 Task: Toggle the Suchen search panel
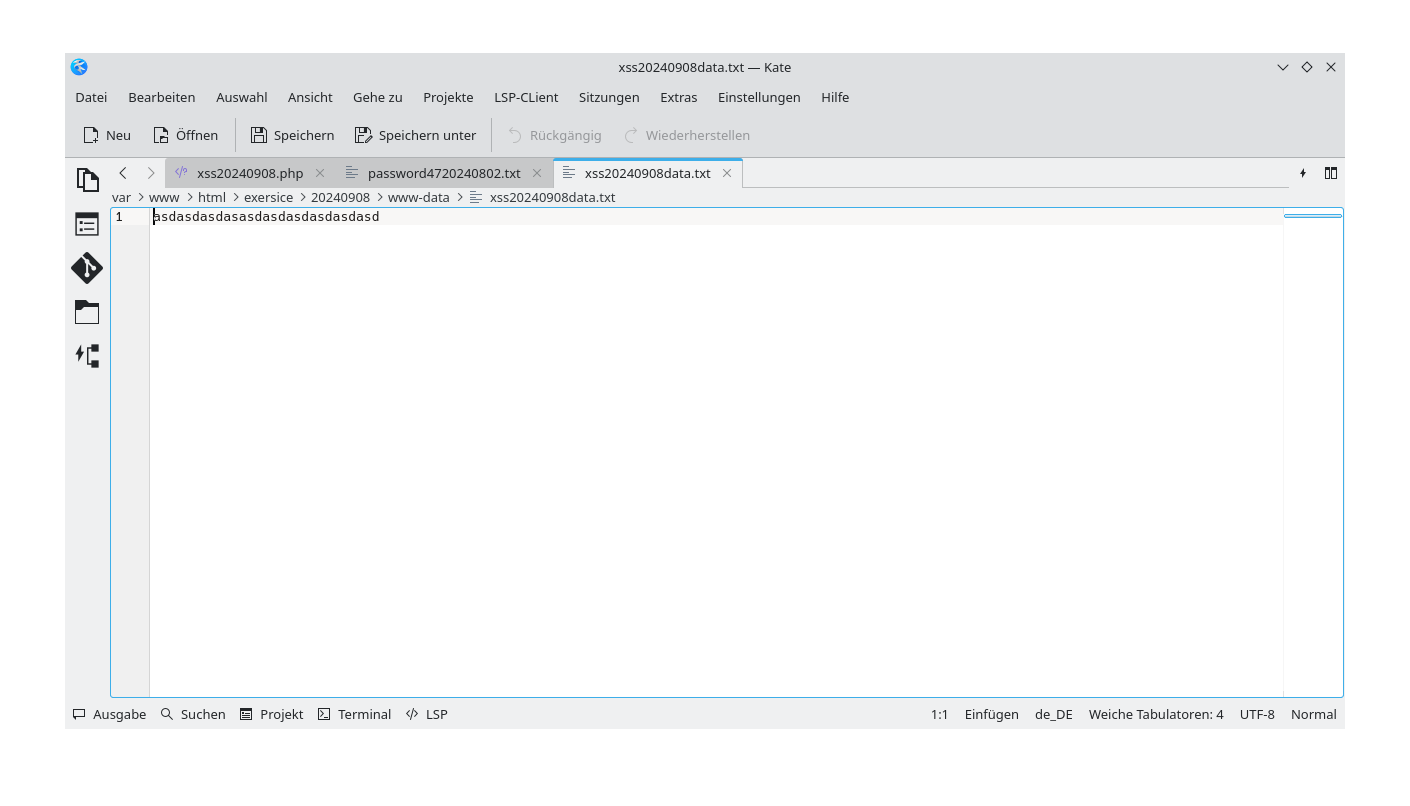[x=192, y=714]
